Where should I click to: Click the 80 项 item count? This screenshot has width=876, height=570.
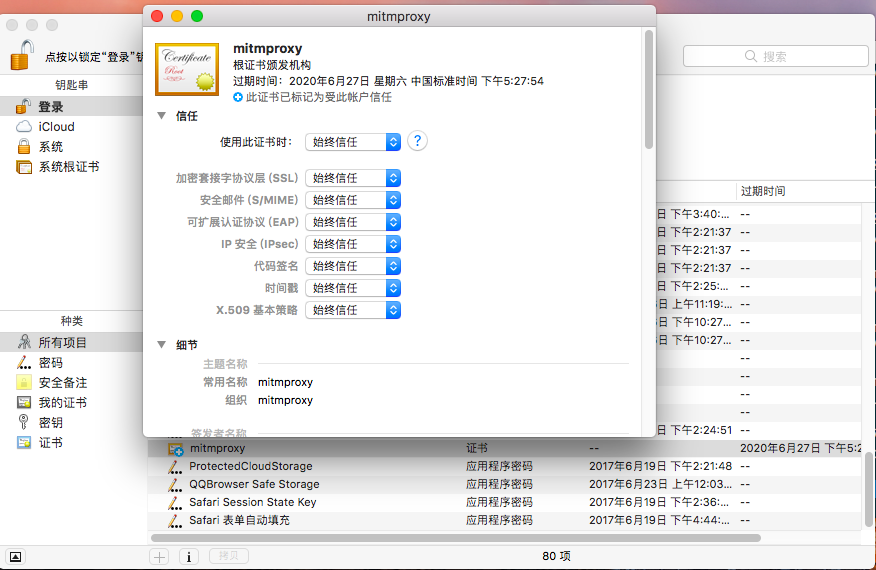click(556, 556)
